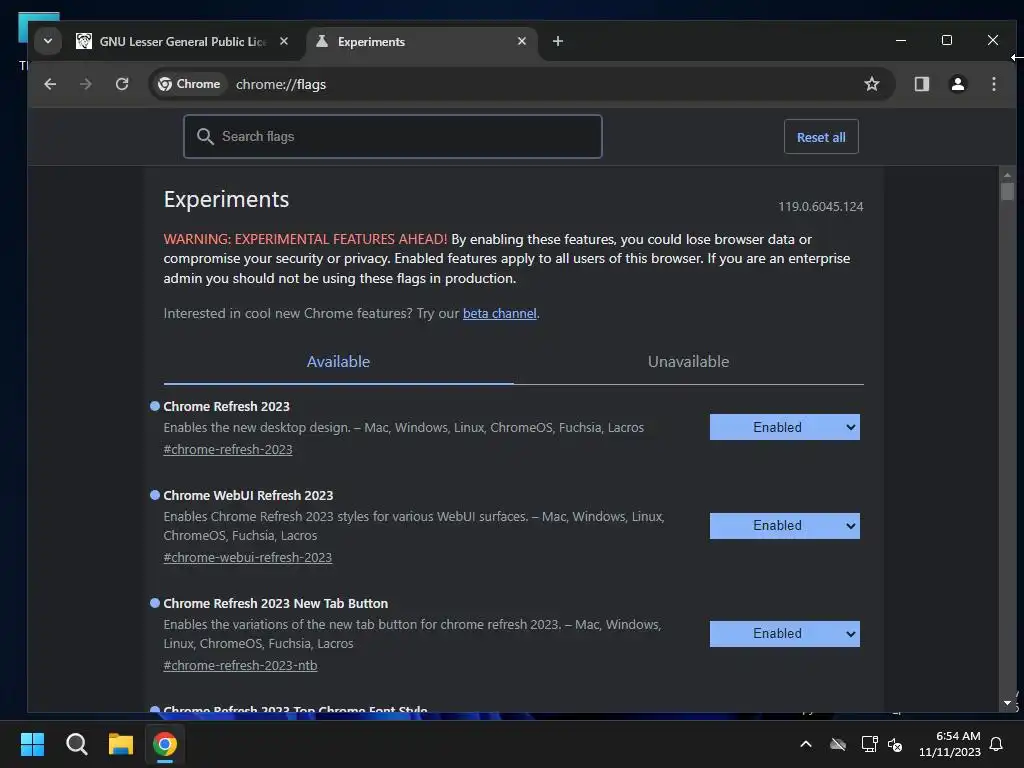This screenshot has height=768, width=1024.
Task: Open the Chrome side panel
Action: pyautogui.click(x=921, y=84)
